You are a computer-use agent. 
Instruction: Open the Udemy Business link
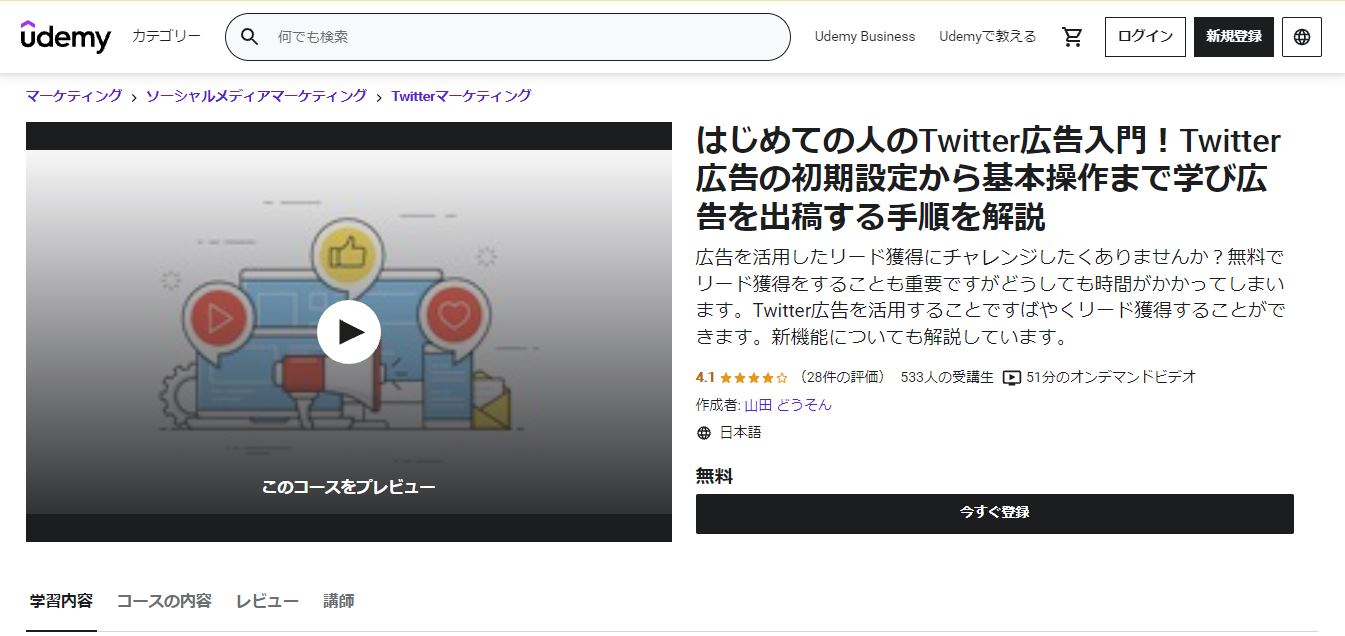click(x=865, y=36)
